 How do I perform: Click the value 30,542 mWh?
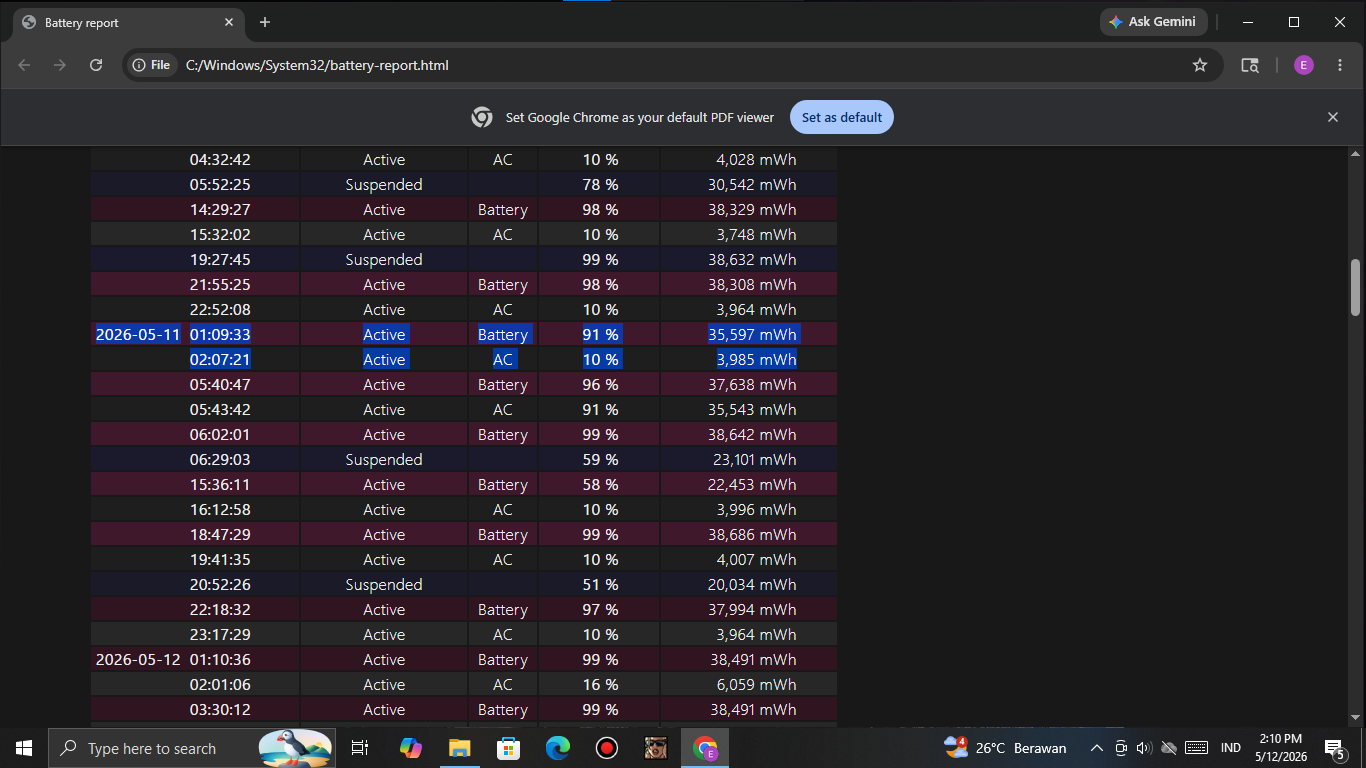point(752,184)
